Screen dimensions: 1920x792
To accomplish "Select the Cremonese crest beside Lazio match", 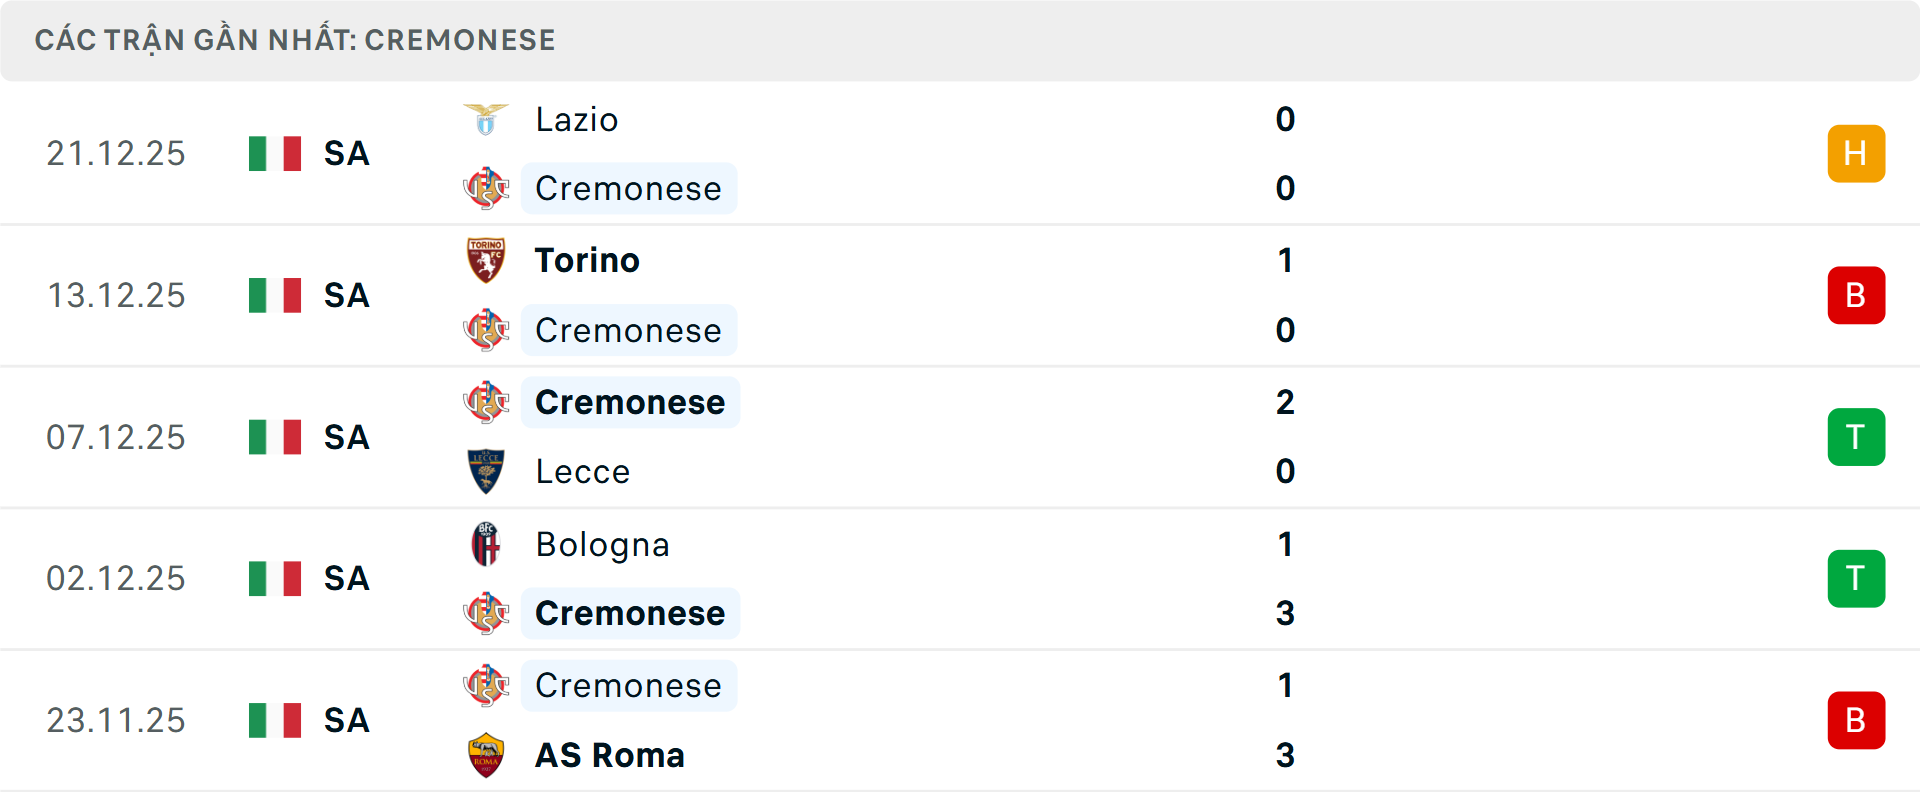I will [487, 188].
